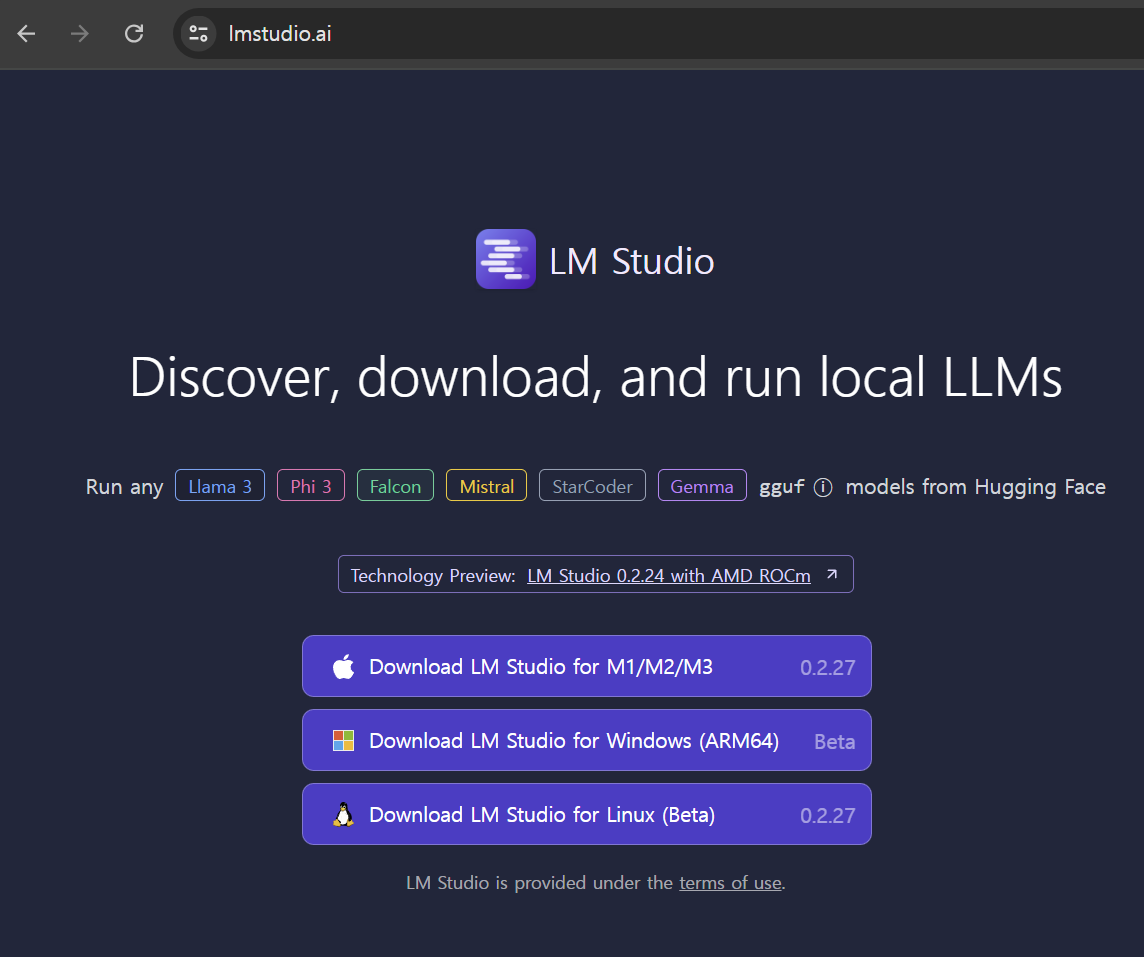Screen dimensions: 1144x957
Task: Click the LM Studio title text
Action: [632, 261]
